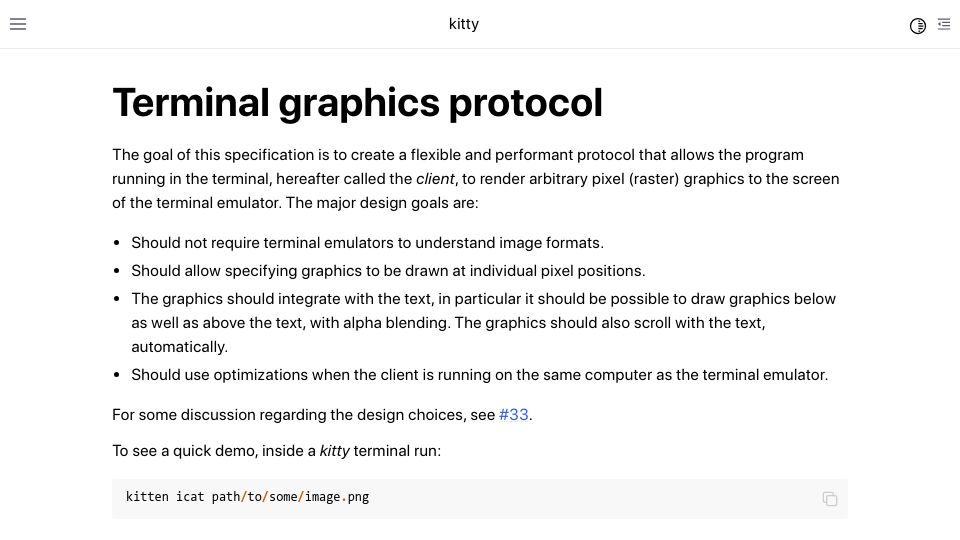Copy the kitten icat code snippet
Viewport: 960px width, 540px height.
(830, 499)
